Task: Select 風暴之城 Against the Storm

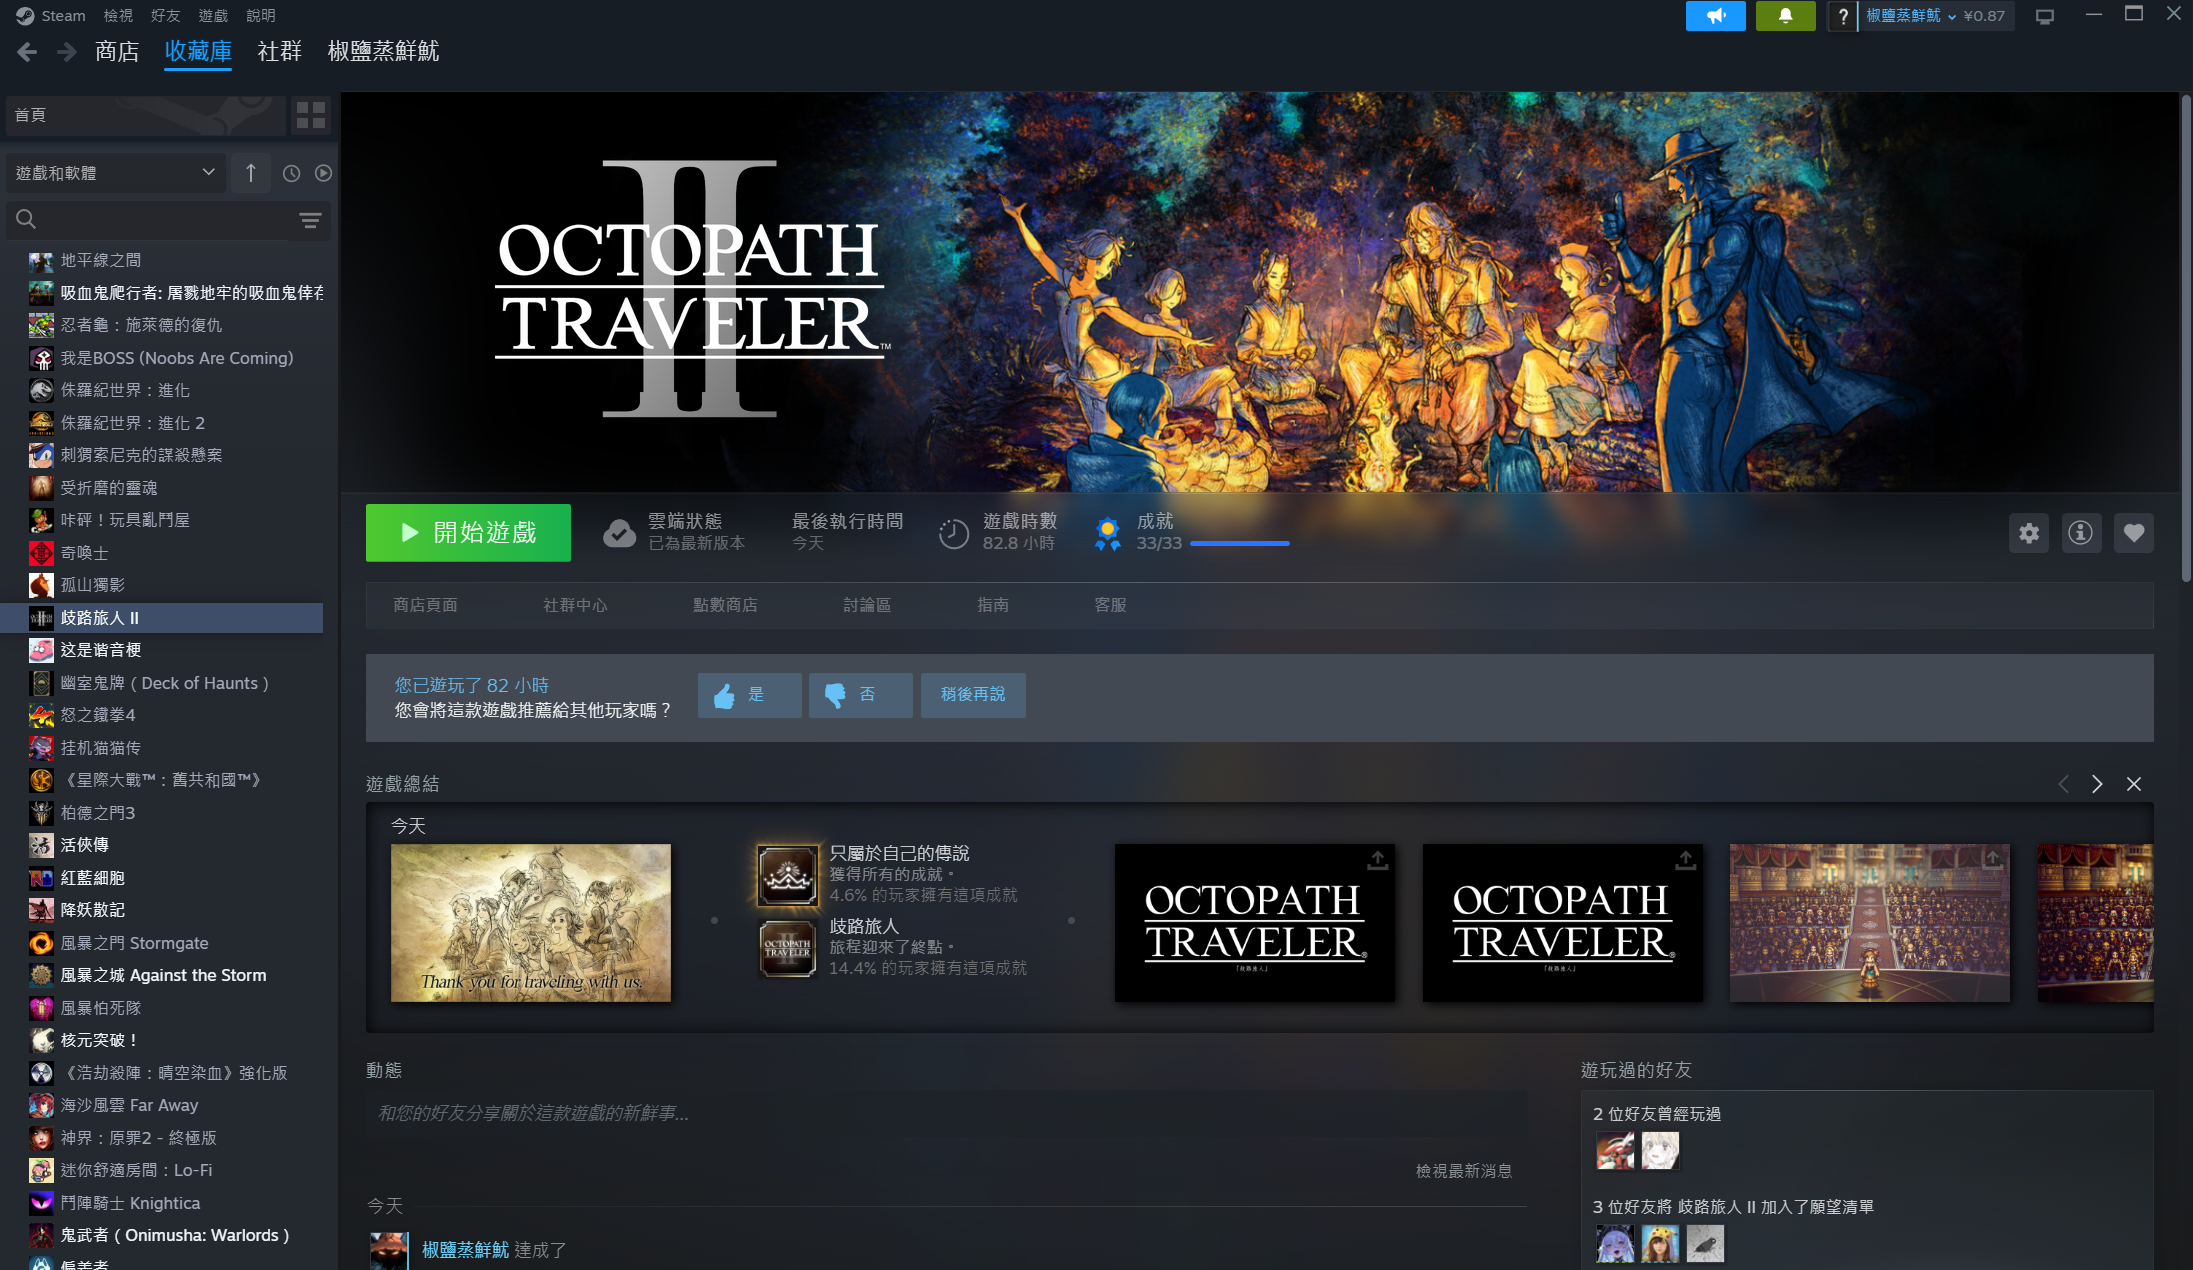Action: click(163, 975)
